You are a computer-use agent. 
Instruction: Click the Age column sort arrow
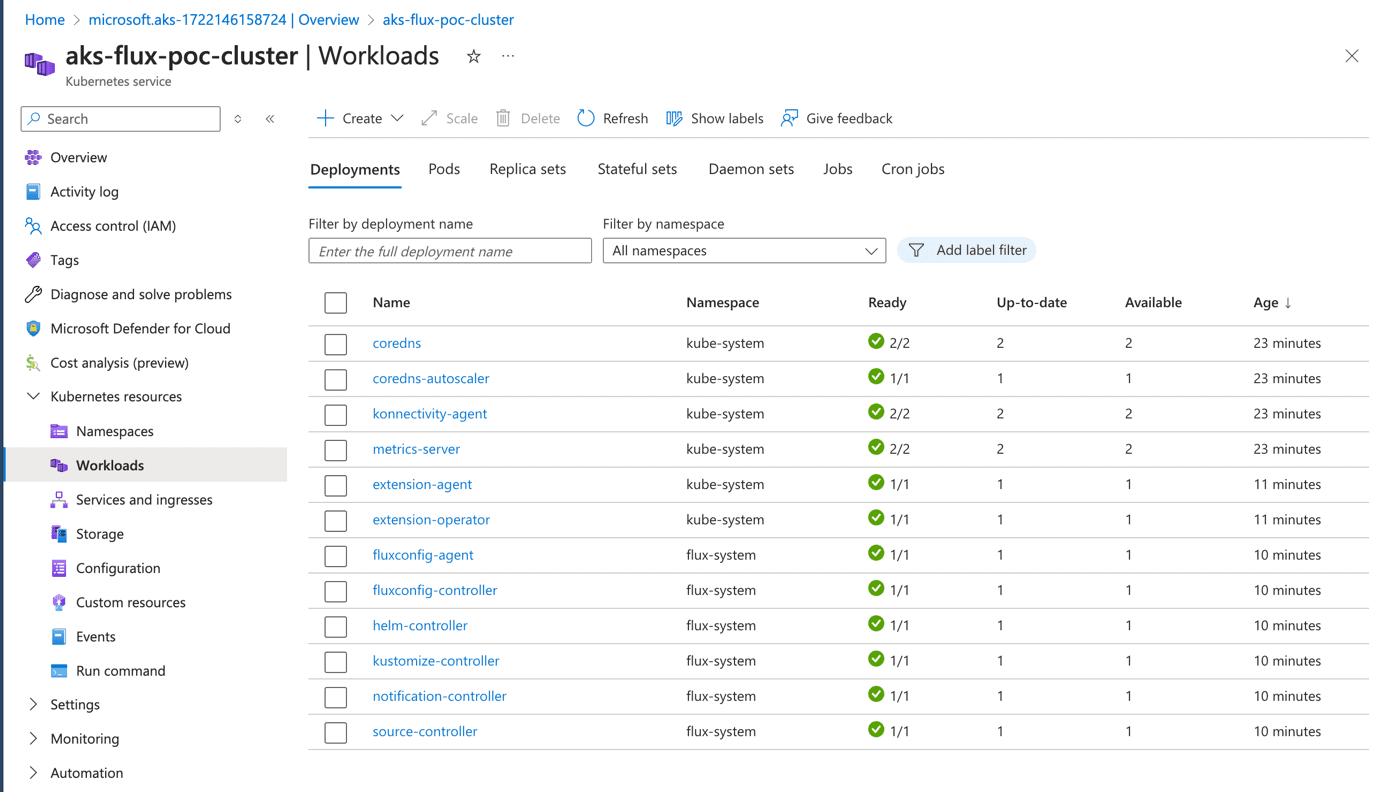coord(1288,303)
